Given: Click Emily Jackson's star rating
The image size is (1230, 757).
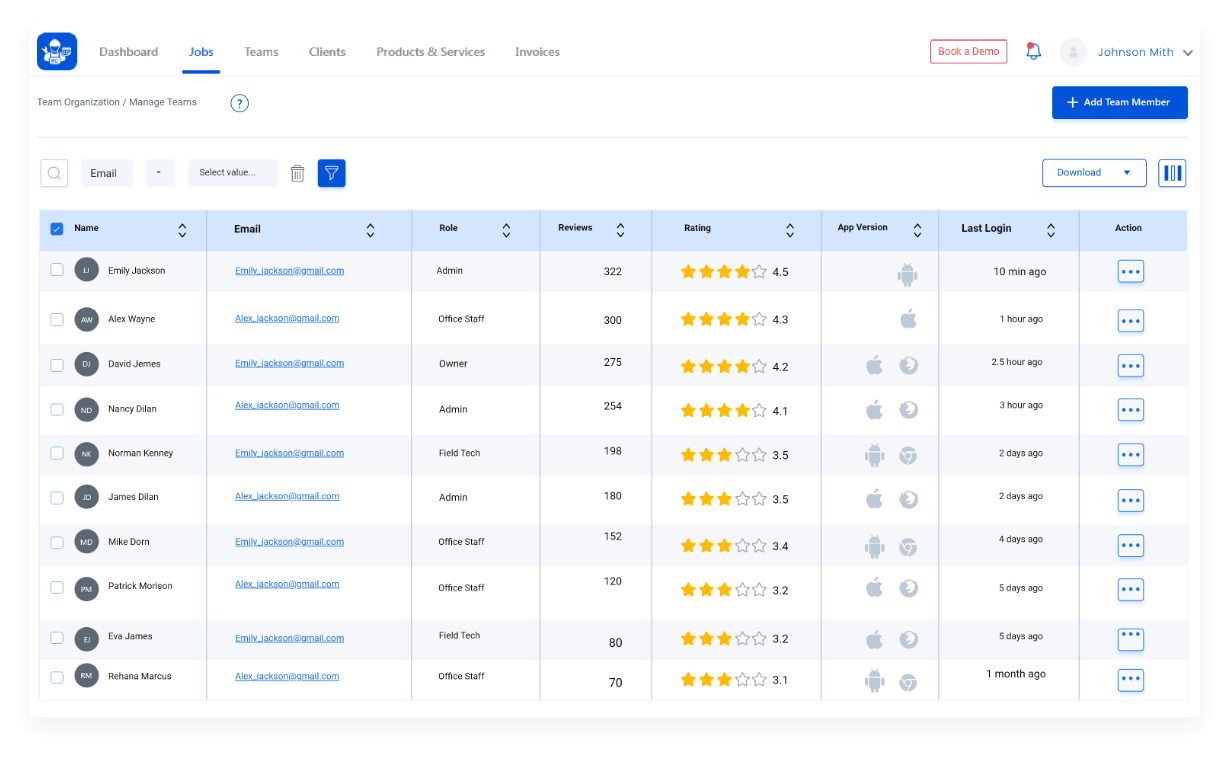Looking at the screenshot, I should pyautogui.click(x=723, y=271).
